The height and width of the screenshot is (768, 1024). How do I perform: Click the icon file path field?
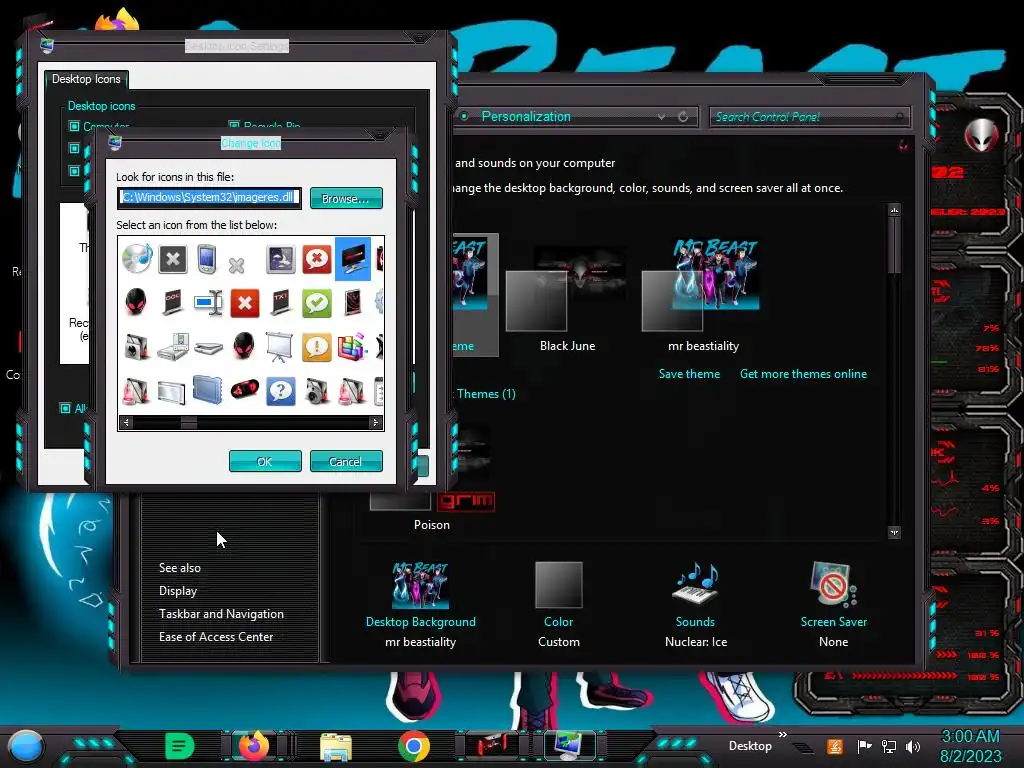pos(210,198)
